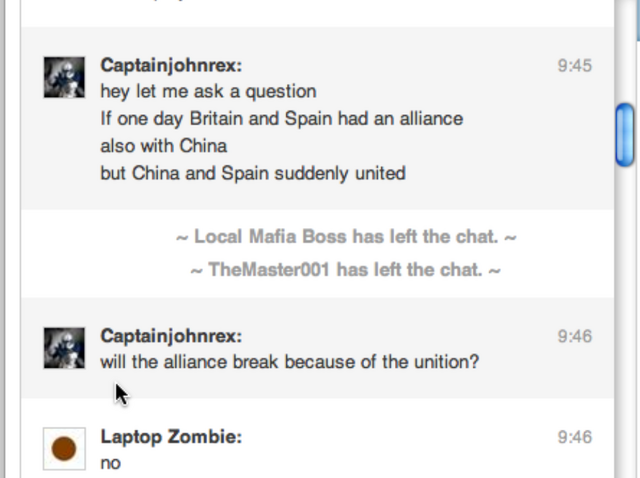Select Laptop Zombie's "no" reply
Viewport: 640px width, 478px height.
click(x=111, y=463)
